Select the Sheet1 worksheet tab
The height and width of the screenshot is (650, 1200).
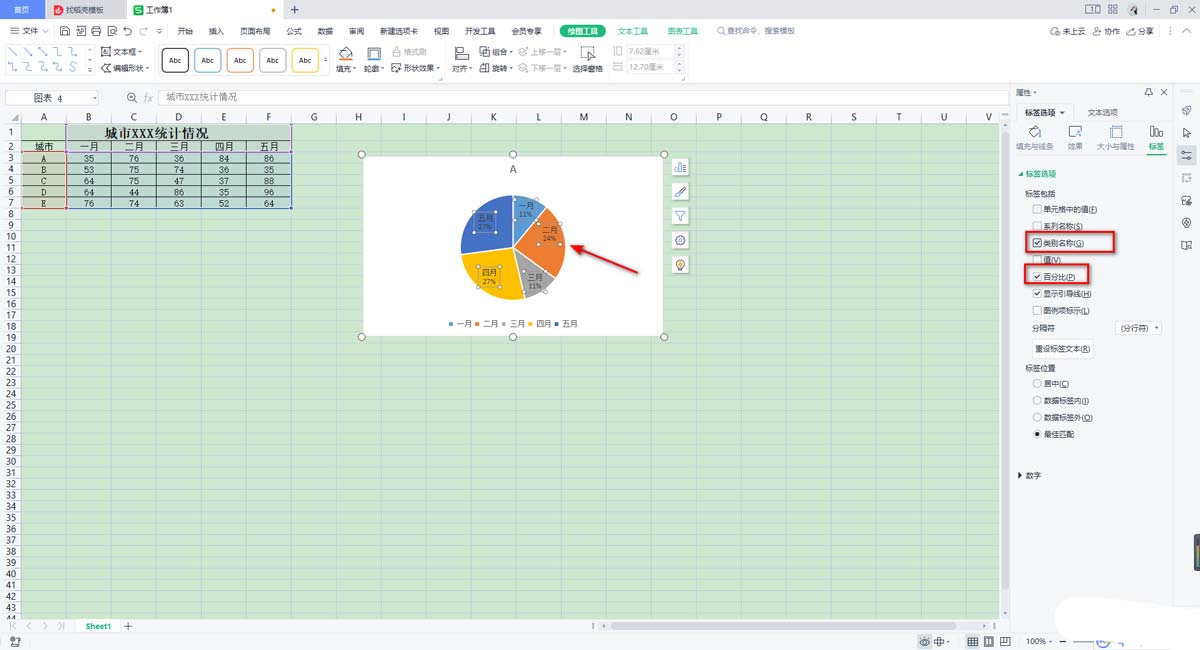98,626
